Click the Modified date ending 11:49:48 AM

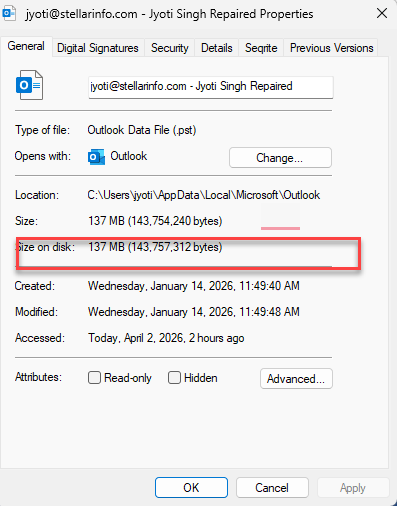194,312
